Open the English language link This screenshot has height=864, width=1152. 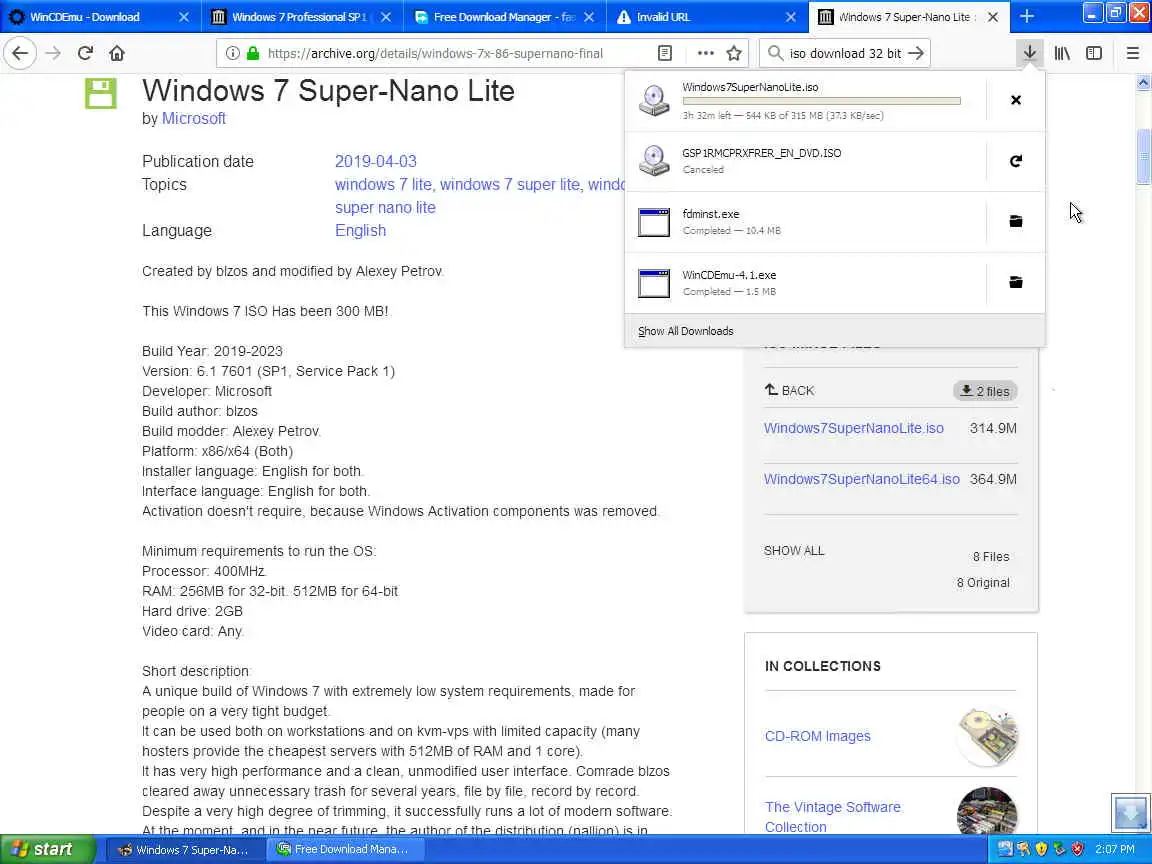(360, 231)
